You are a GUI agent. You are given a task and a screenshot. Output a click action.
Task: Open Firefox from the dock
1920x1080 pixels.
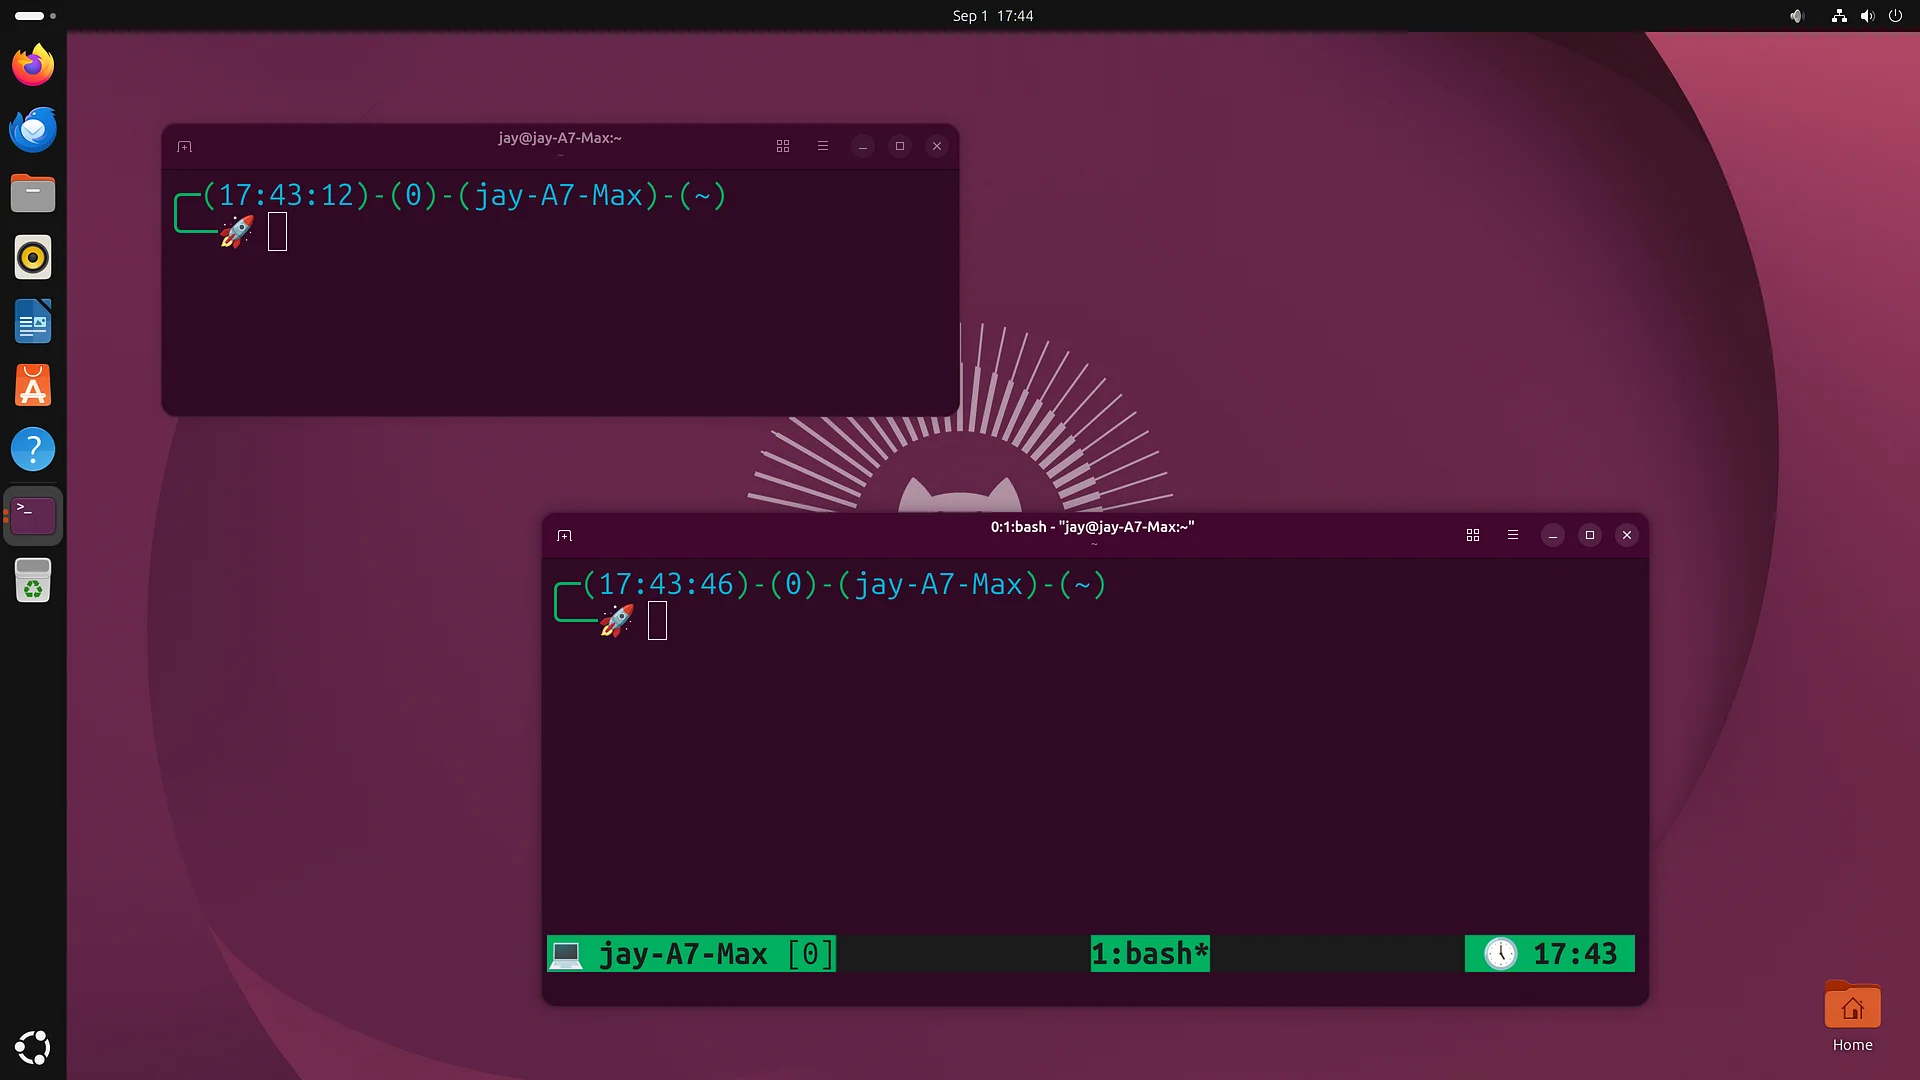coord(33,66)
